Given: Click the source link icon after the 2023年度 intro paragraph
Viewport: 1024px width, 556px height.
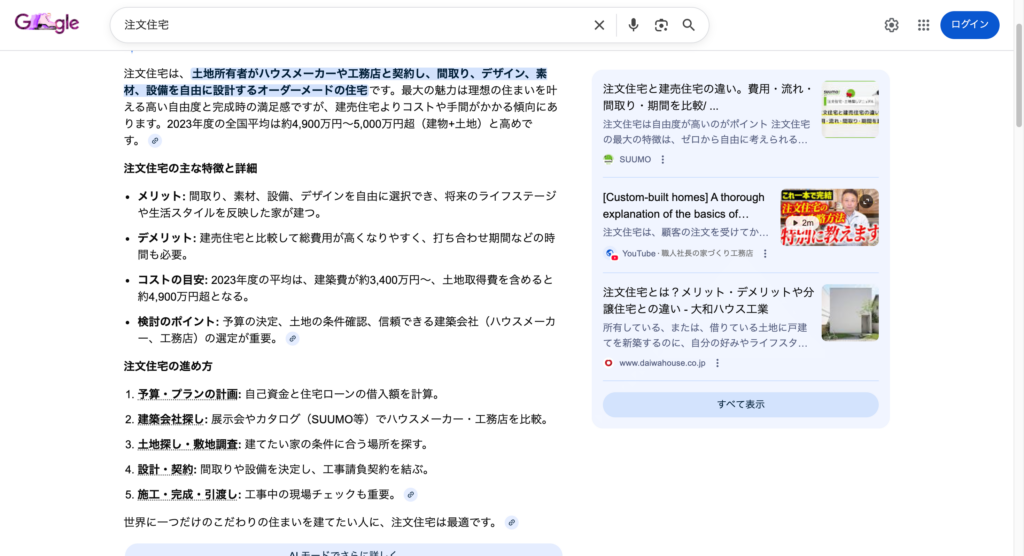Looking at the screenshot, I should point(155,140).
